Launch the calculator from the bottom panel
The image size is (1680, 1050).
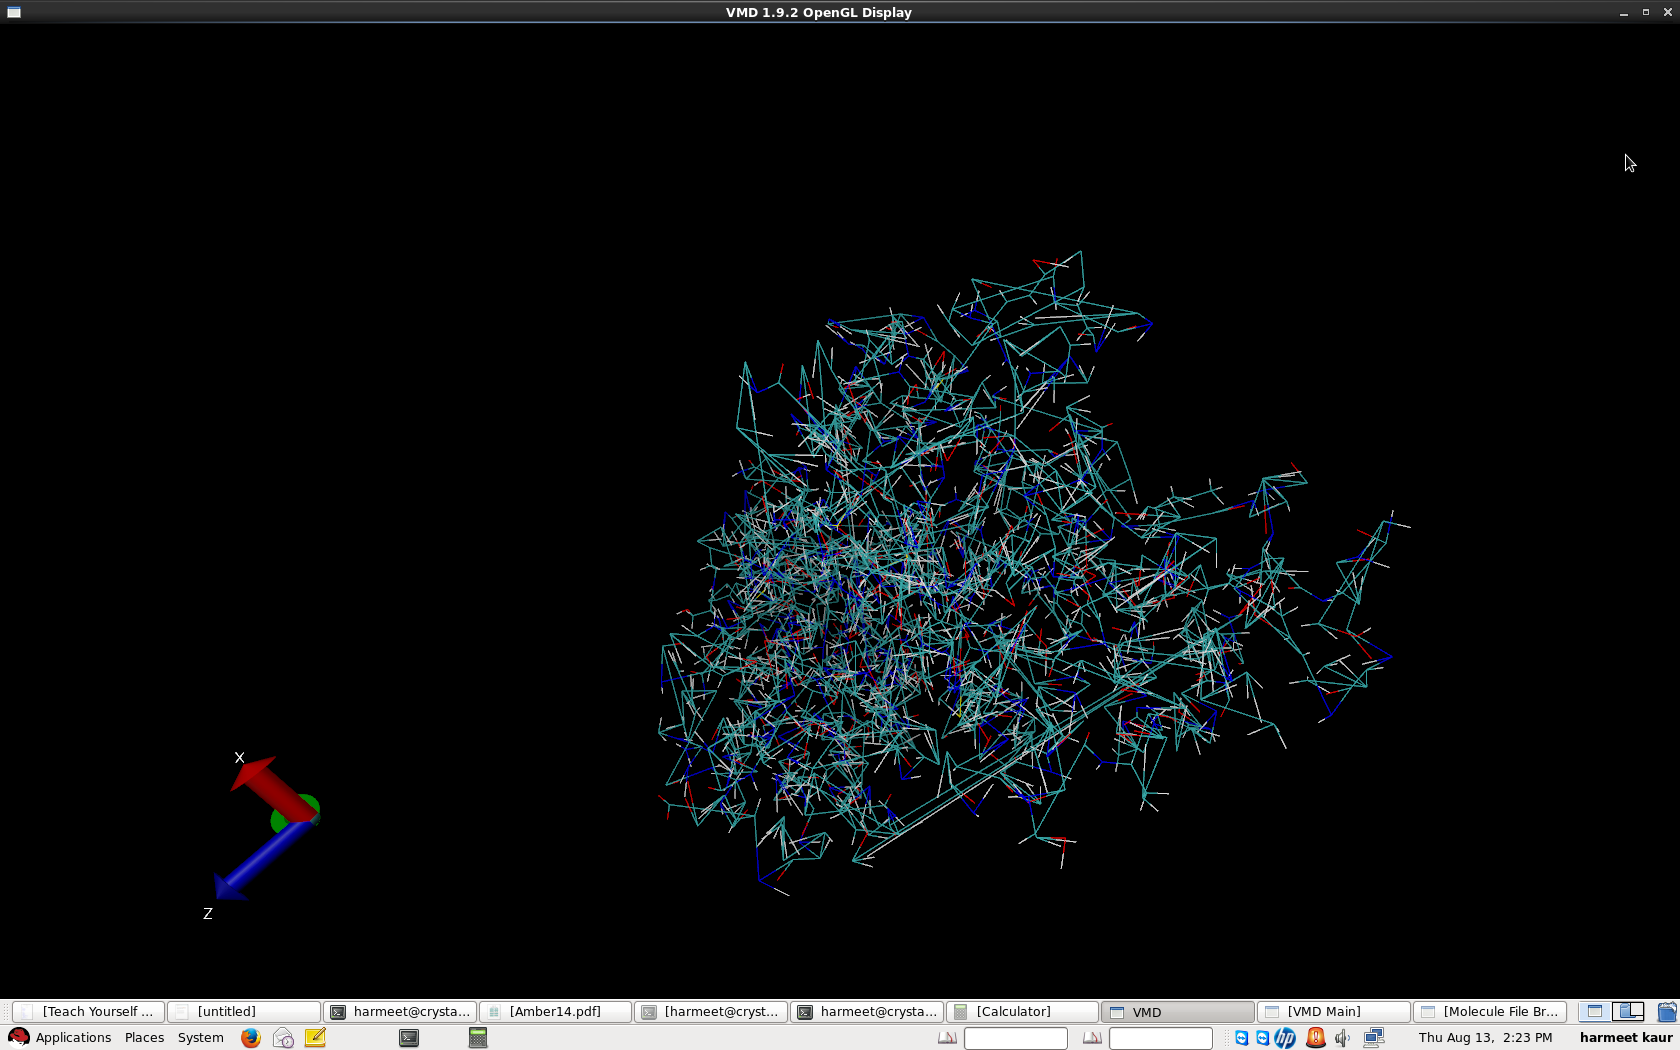point(478,1038)
